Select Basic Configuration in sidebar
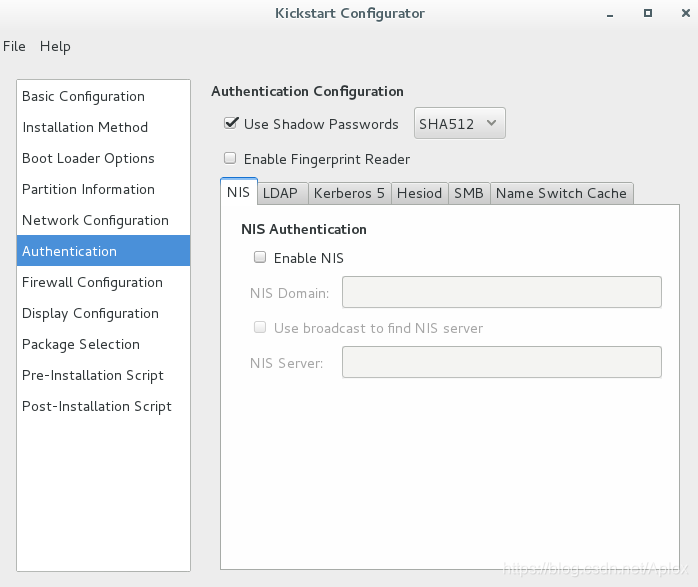 point(103,96)
